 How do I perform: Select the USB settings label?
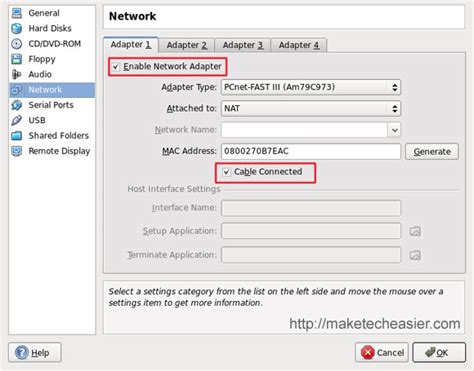(37, 120)
